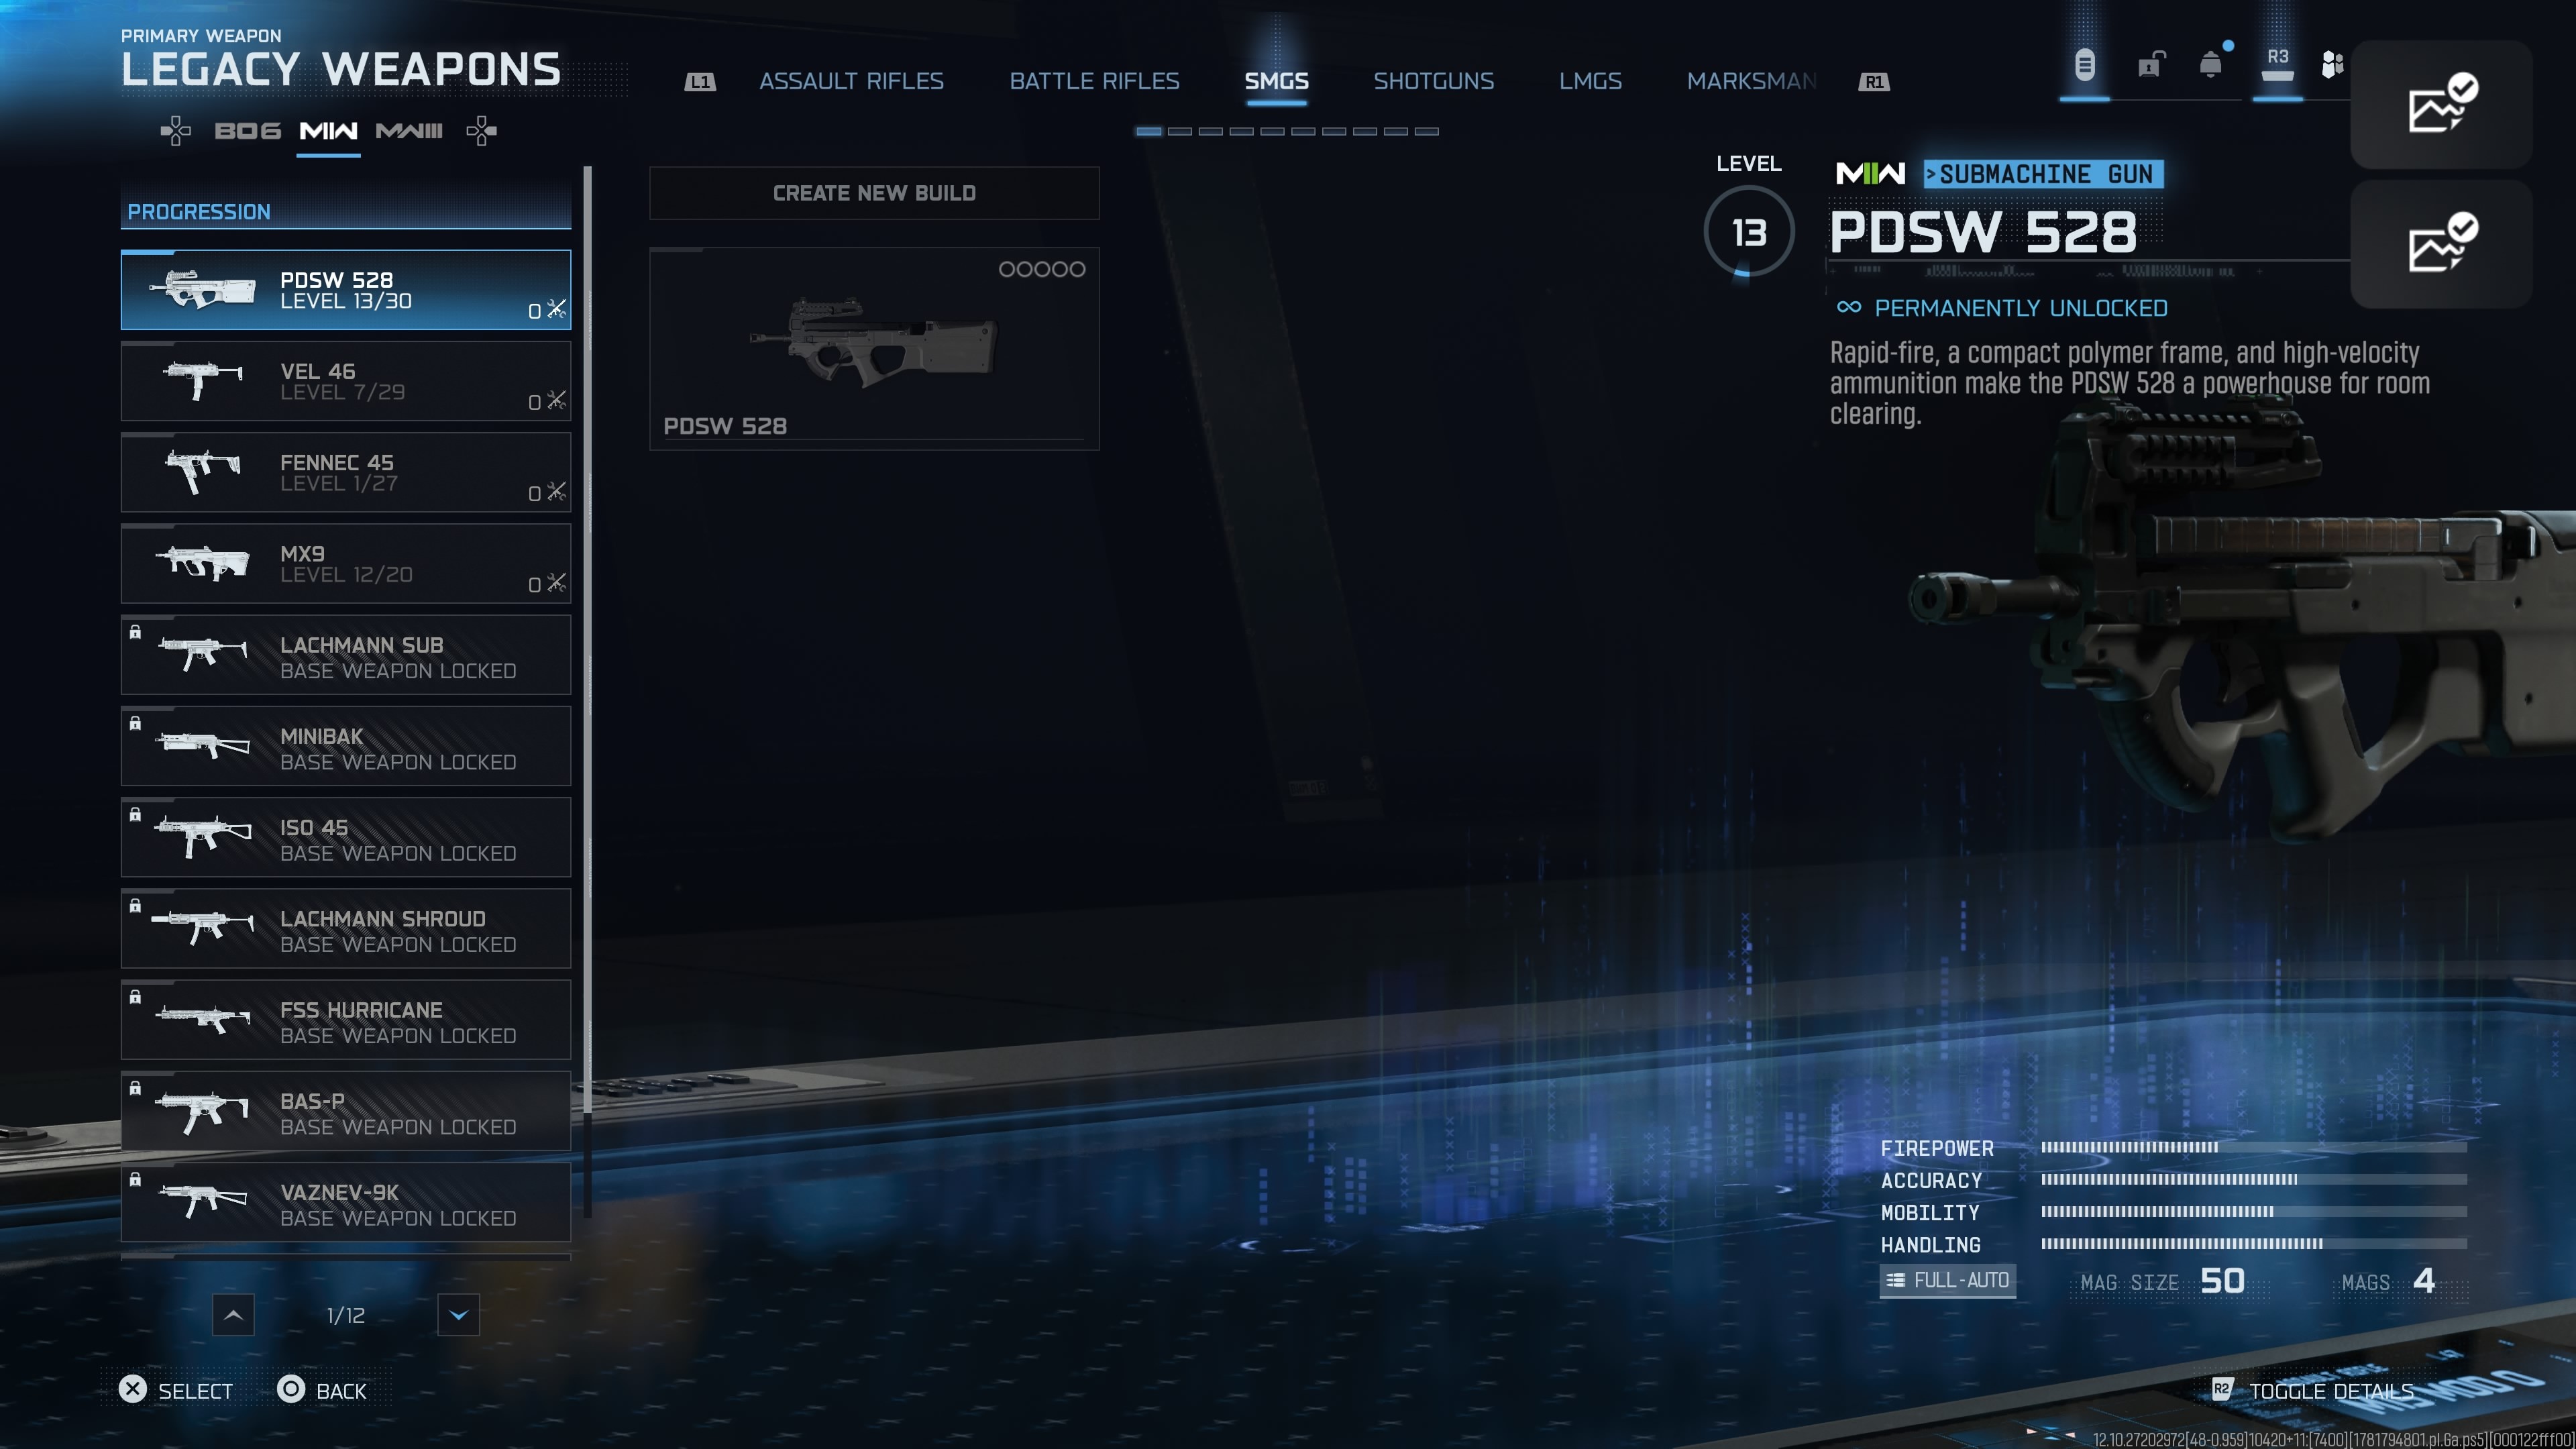Click the lock icon on BAS-P row

click(x=135, y=1088)
